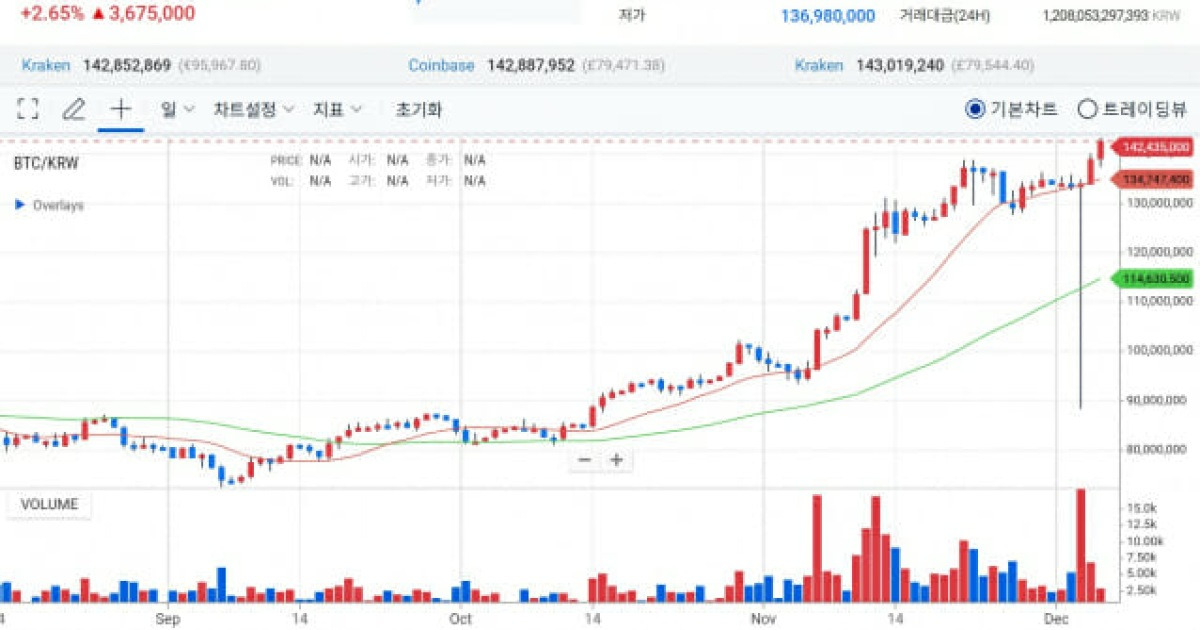The image size is (1200, 630).
Task: Click the Coinbase price 142,887,952
Action: (x=531, y=65)
